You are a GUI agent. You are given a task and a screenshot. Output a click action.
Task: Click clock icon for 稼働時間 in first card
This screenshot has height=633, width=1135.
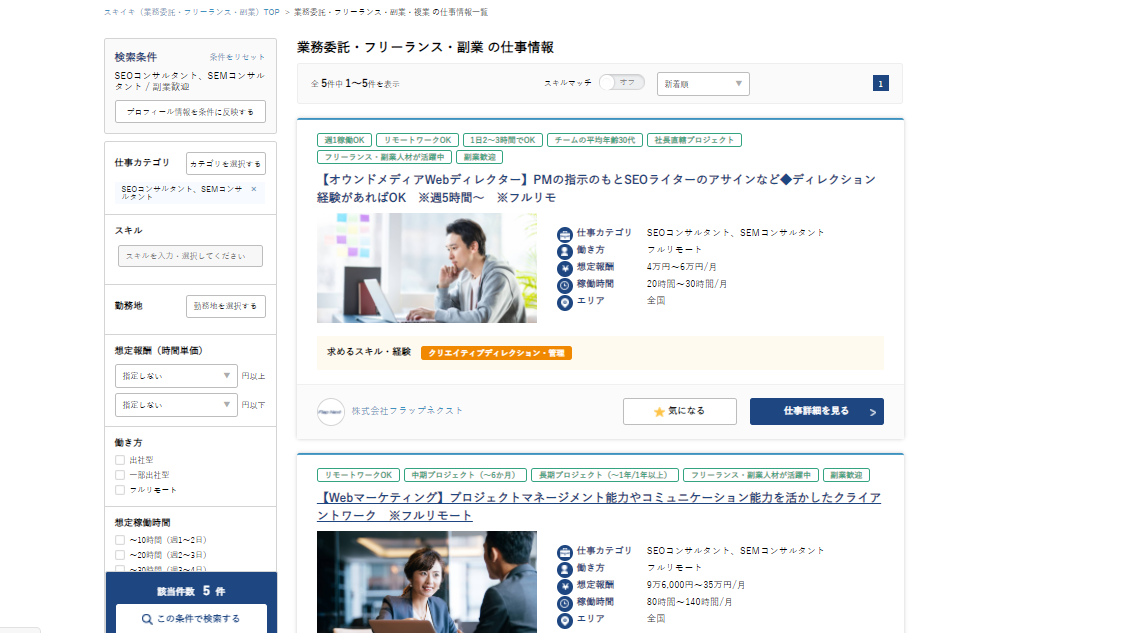[x=565, y=285]
